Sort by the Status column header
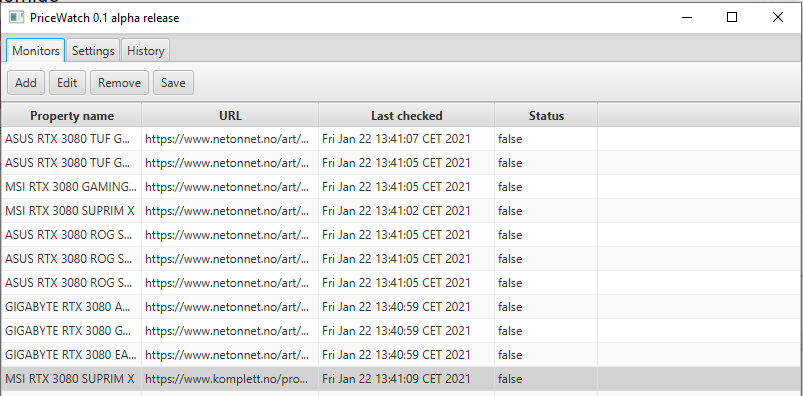 [546, 116]
